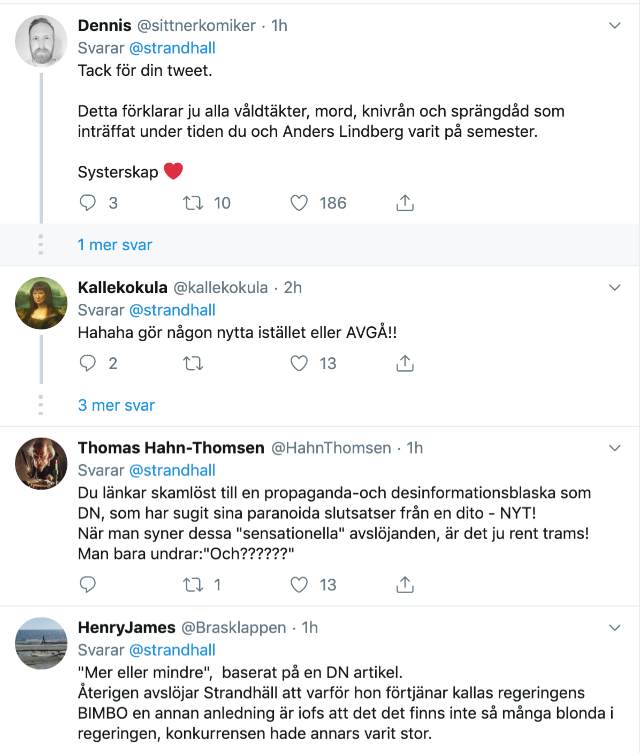Share Thomas Hahn-Thomsen's tweet
The image size is (640, 753).
click(405, 584)
